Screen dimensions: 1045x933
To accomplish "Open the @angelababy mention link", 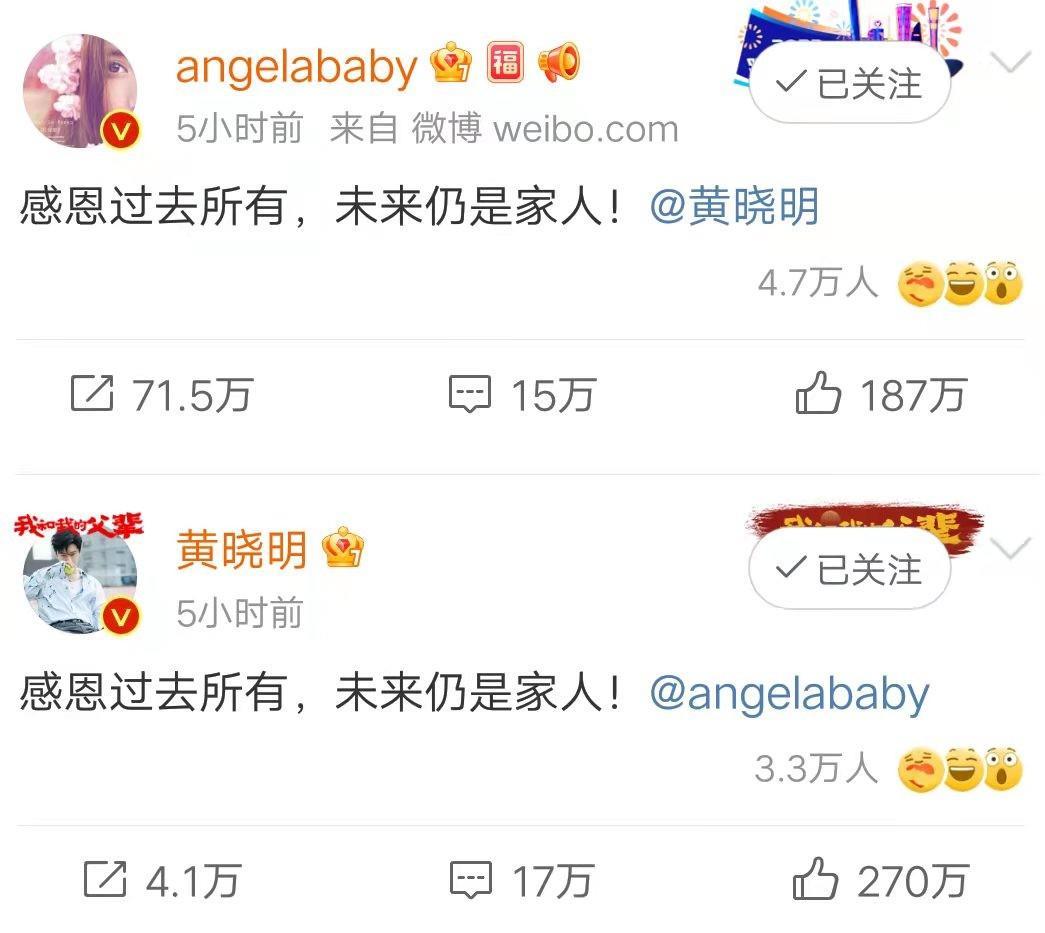I will click(789, 694).
